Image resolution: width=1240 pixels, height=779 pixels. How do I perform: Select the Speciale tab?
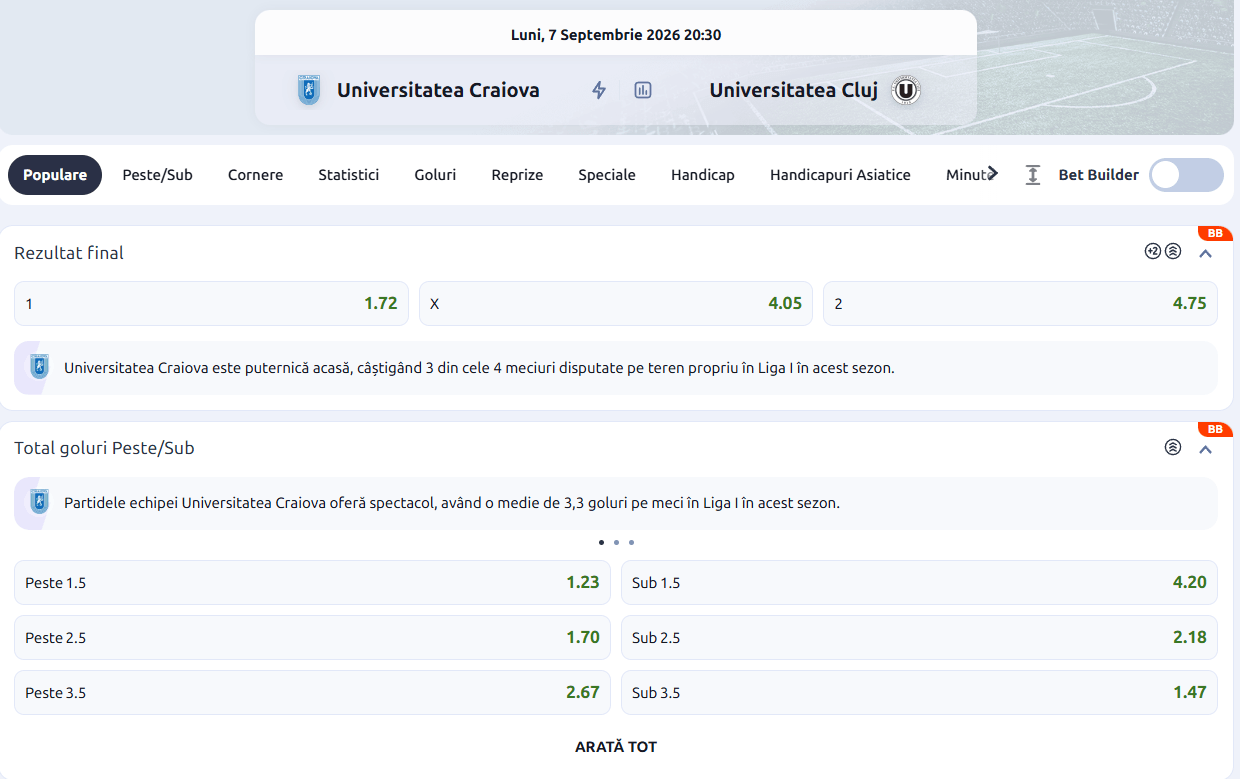point(607,175)
